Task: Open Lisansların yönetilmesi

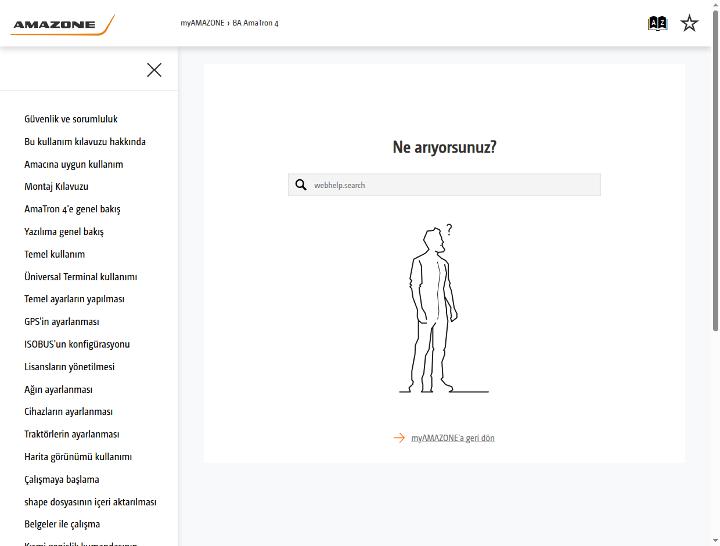Action: [69, 366]
